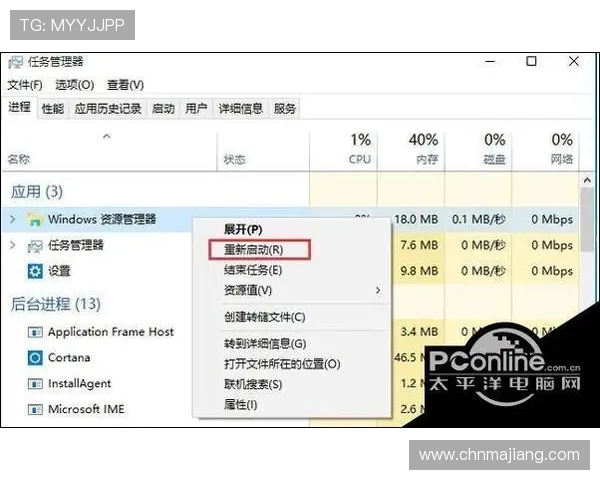600x480 pixels.
Task: Switch to the 详细信息 tab
Action: [x=241, y=109]
